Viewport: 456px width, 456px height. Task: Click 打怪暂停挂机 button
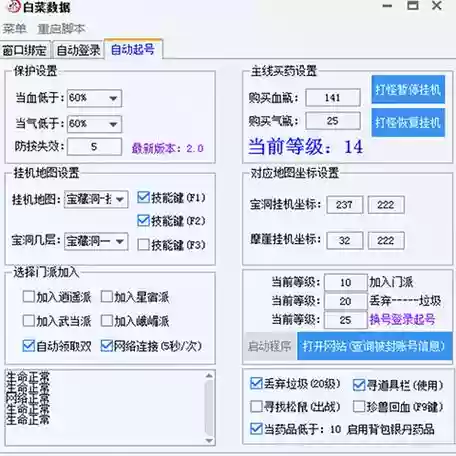(408, 89)
